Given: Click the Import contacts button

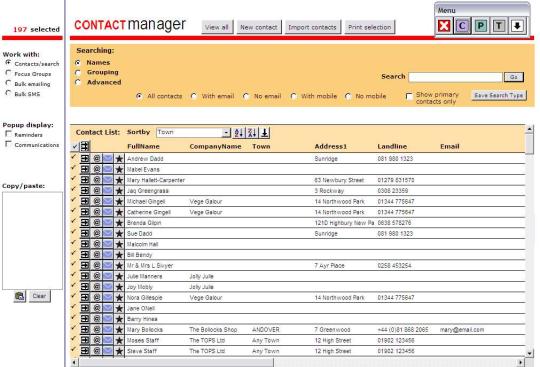Looking at the screenshot, I should pos(312,27).
